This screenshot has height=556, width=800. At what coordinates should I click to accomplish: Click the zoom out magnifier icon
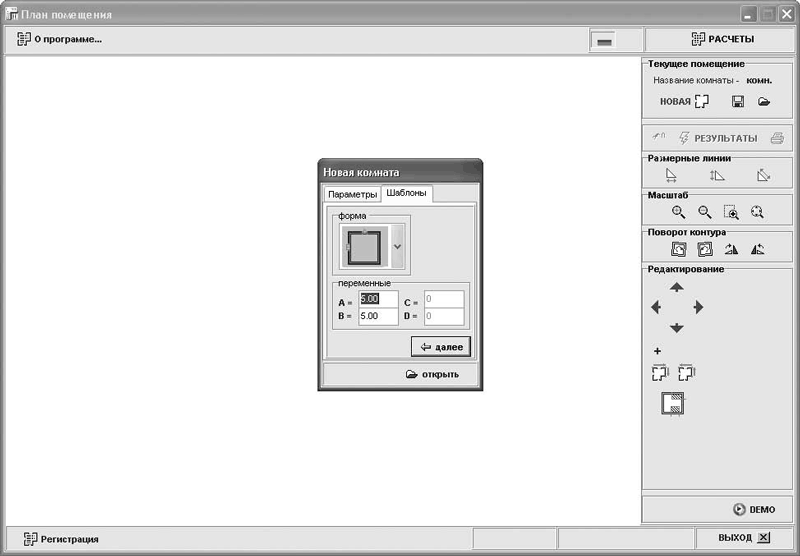[705, 212]
